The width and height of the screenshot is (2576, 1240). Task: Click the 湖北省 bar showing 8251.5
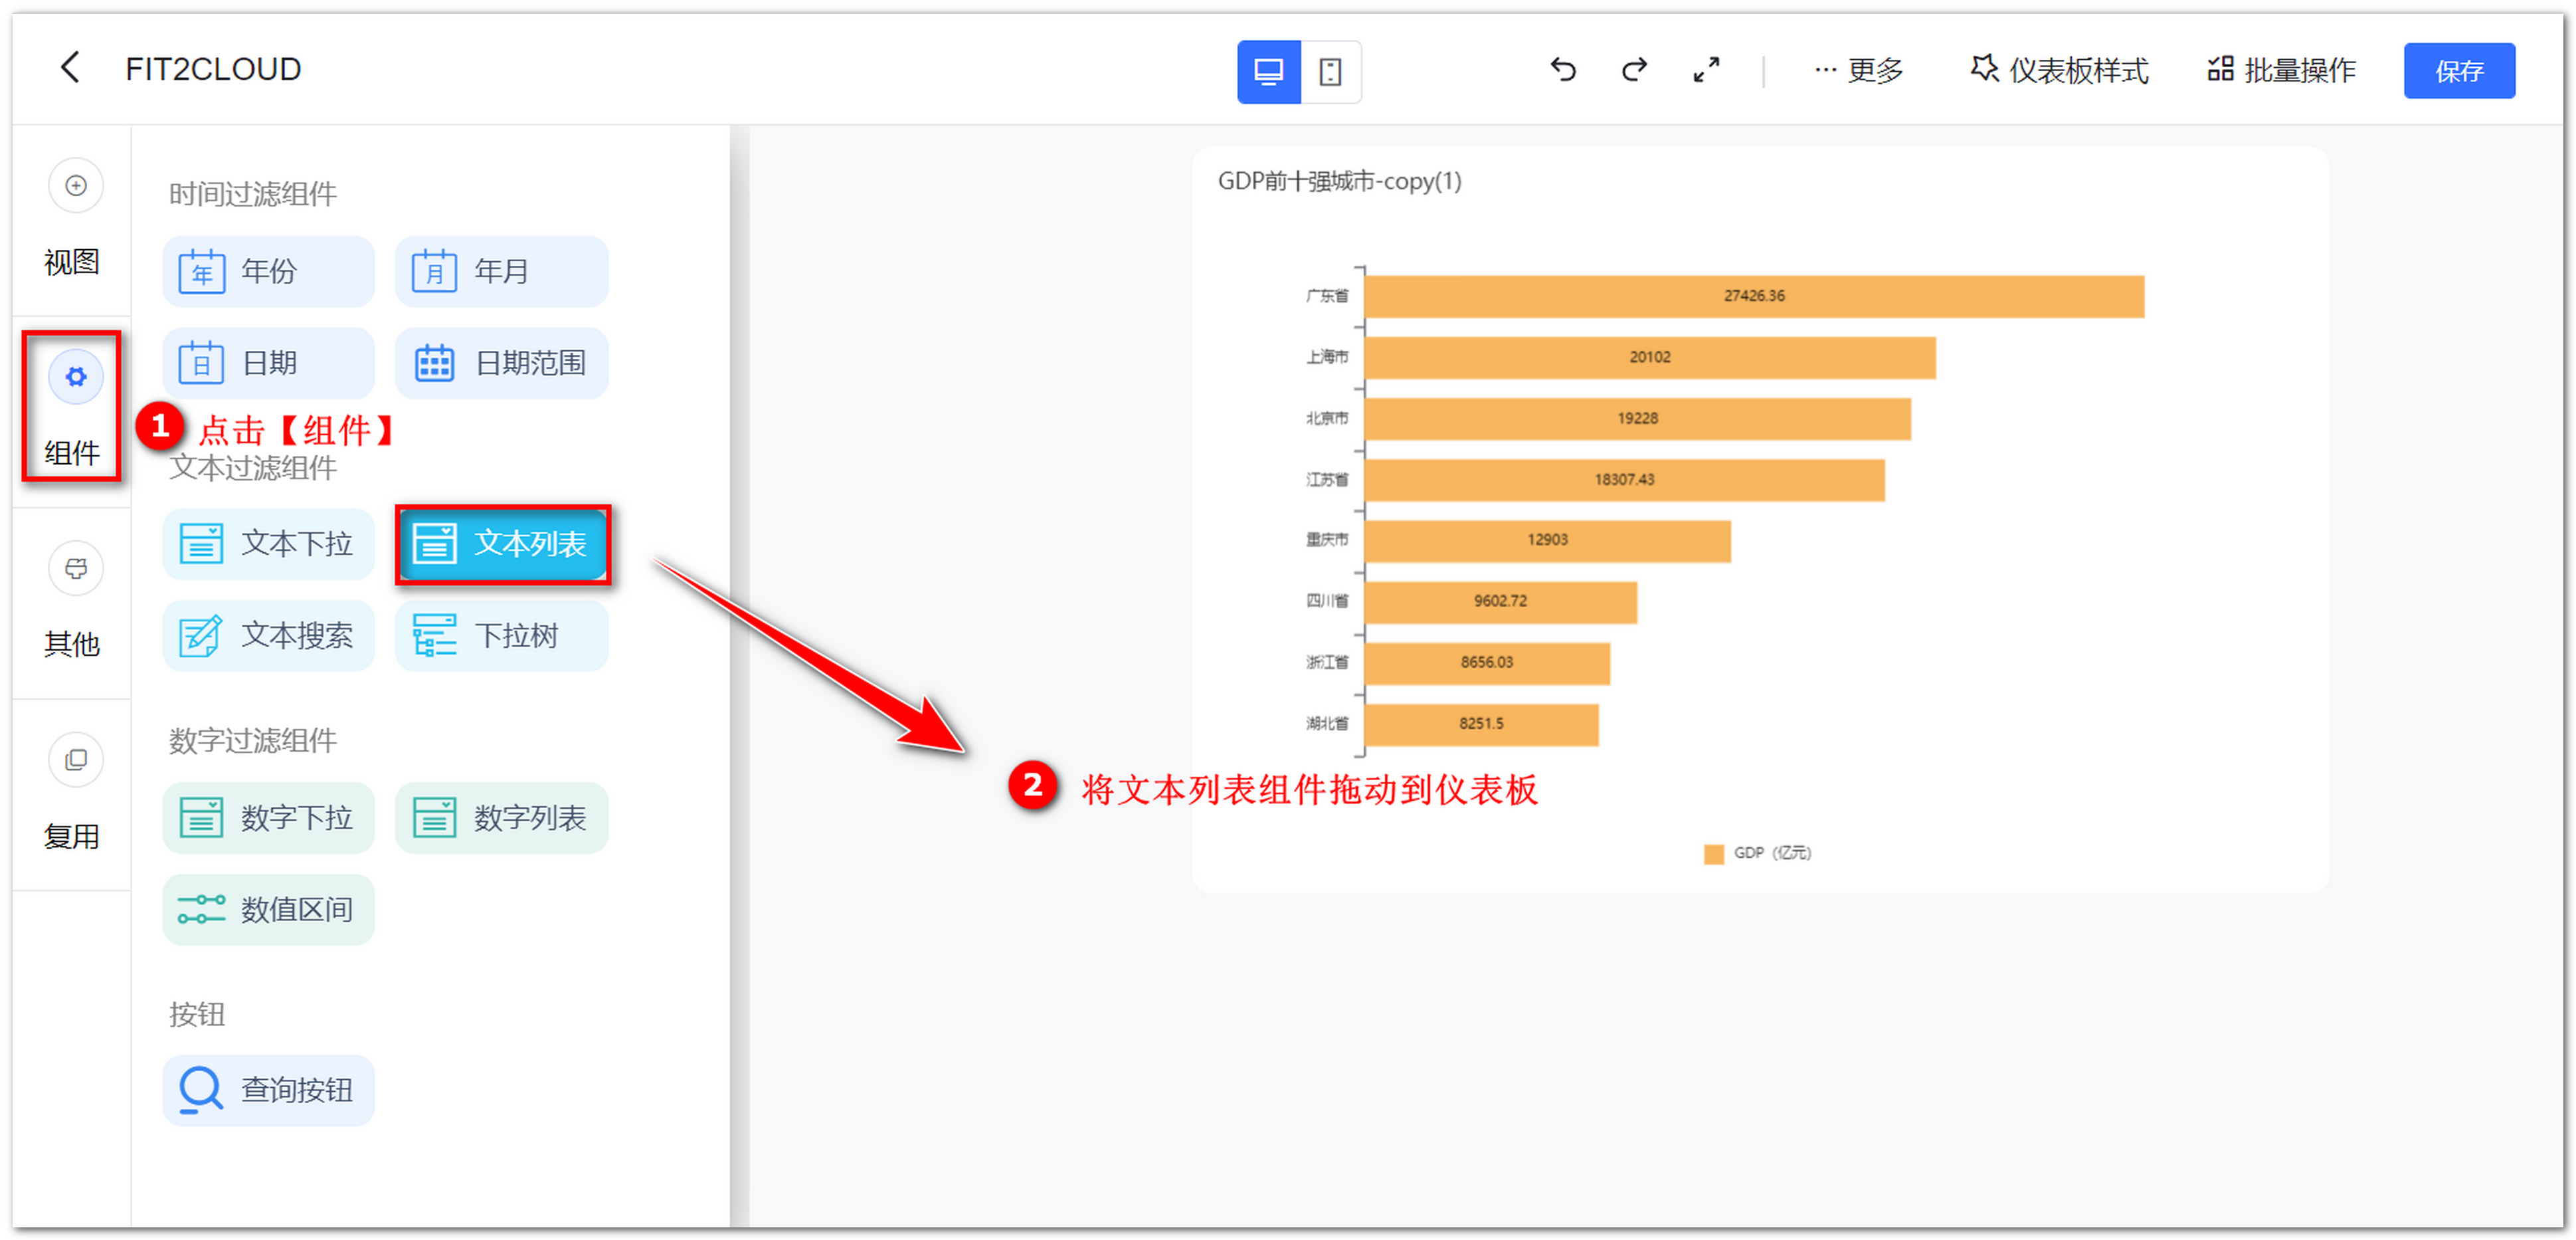click(1481, 724)
